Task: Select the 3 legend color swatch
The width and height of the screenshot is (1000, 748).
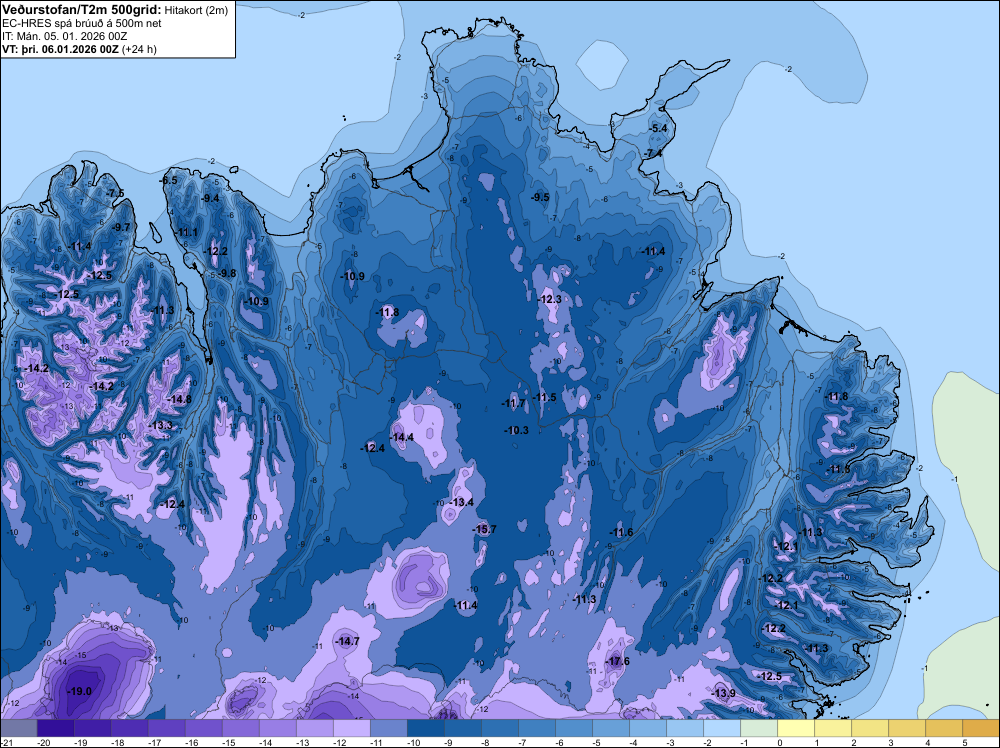Action: [x=906, y=728]
